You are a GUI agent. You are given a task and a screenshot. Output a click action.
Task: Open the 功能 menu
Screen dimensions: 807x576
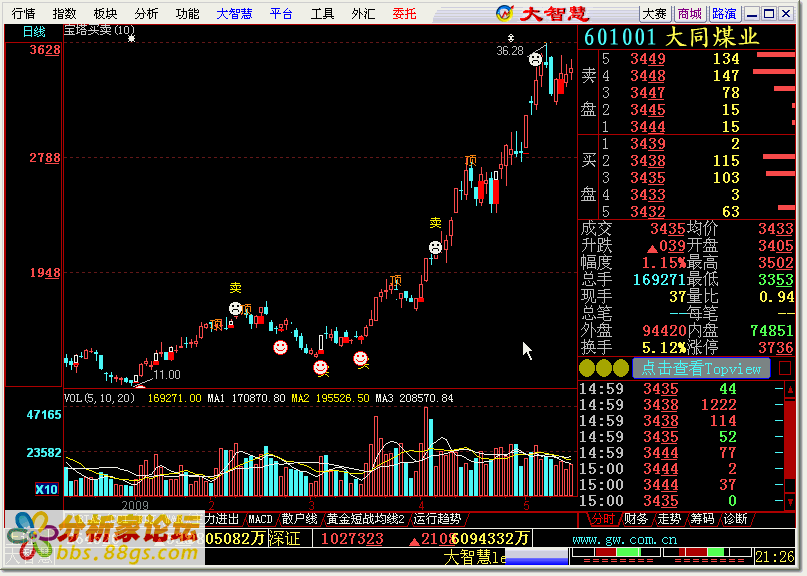(x=187, y=13)
